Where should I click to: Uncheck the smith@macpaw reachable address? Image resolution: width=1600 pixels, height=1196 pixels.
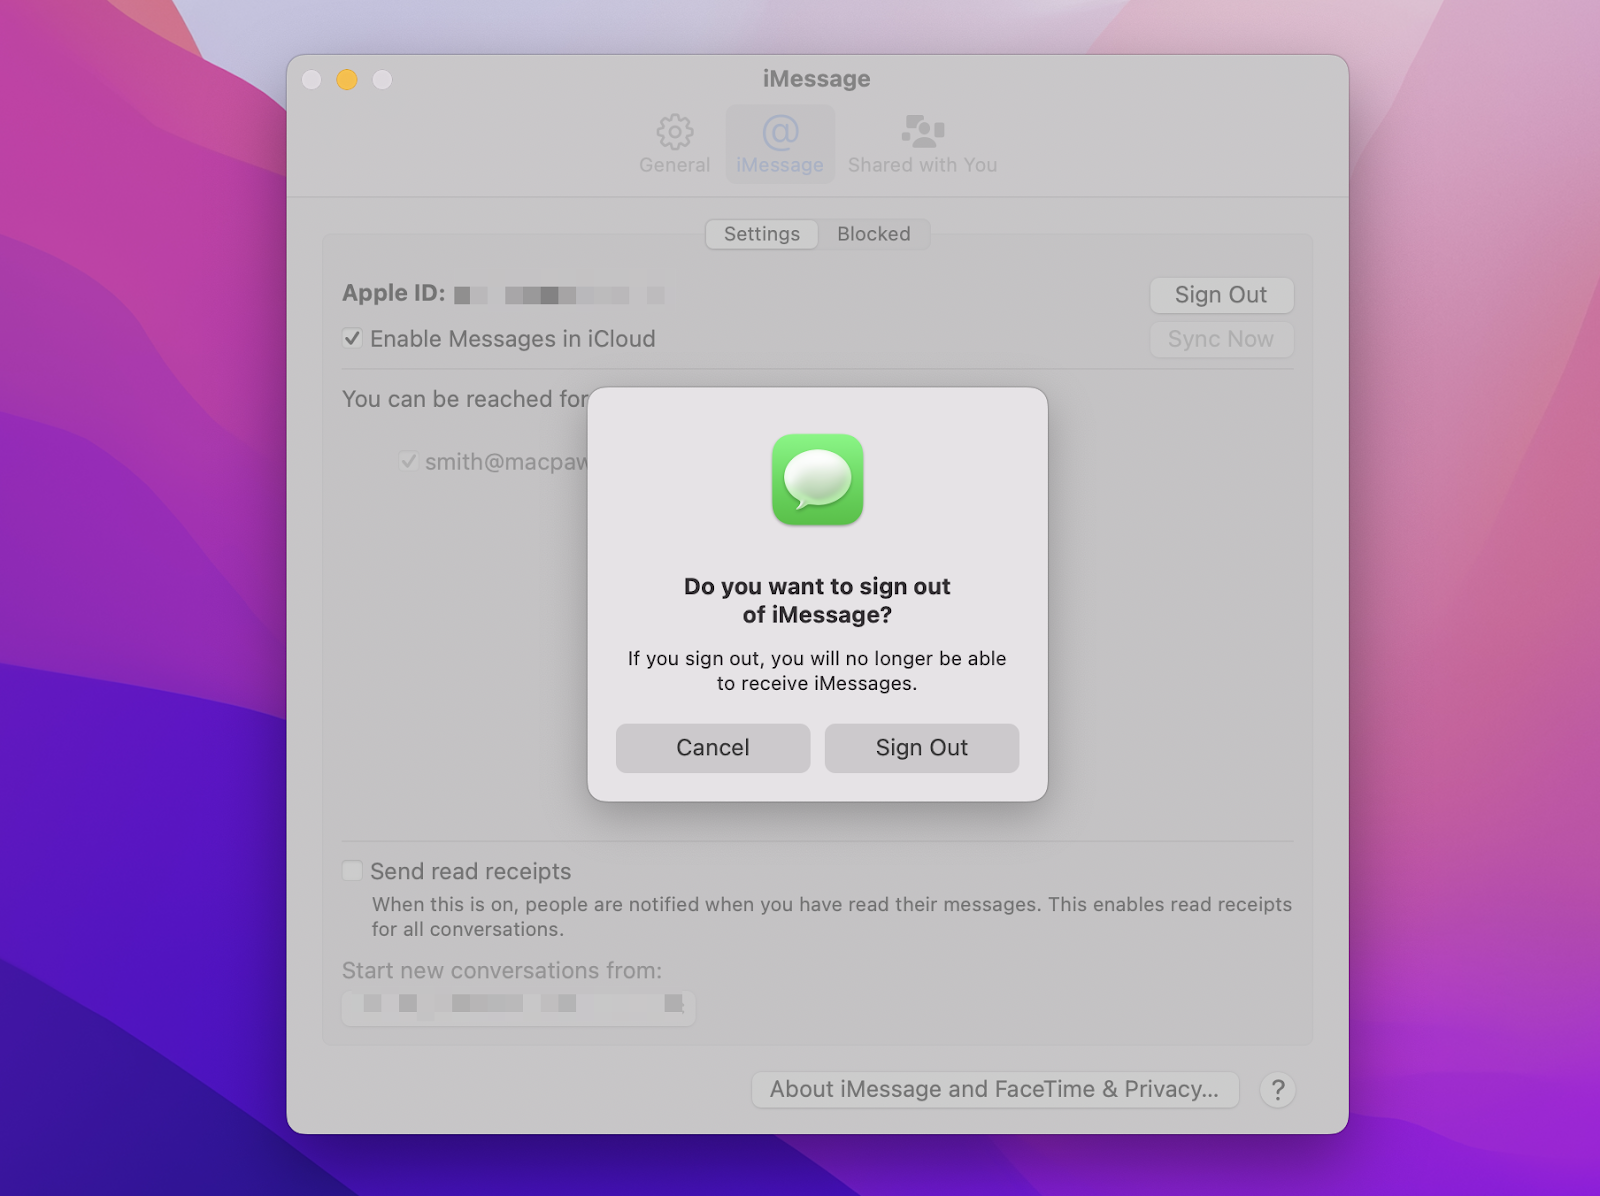(408, 461)
